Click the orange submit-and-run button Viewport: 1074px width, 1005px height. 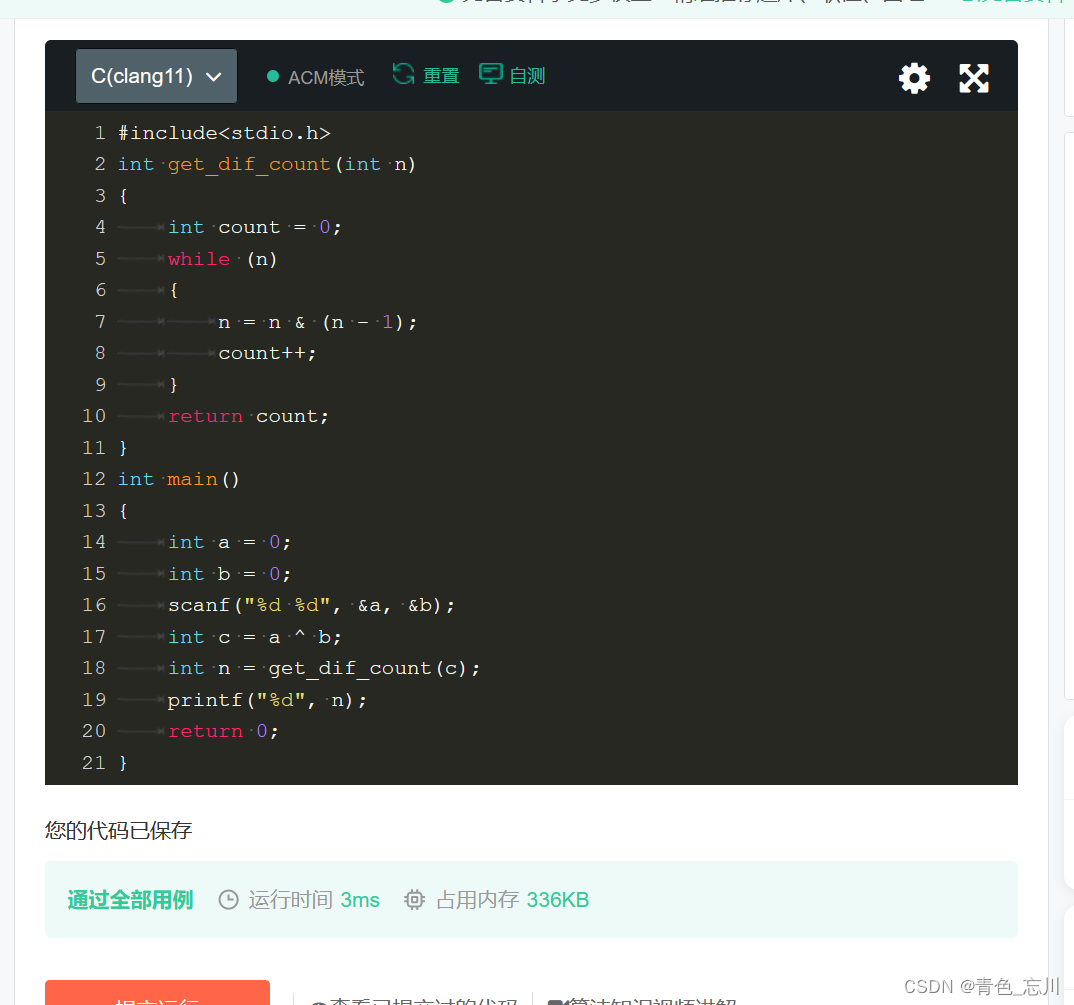tap(158, 993)
